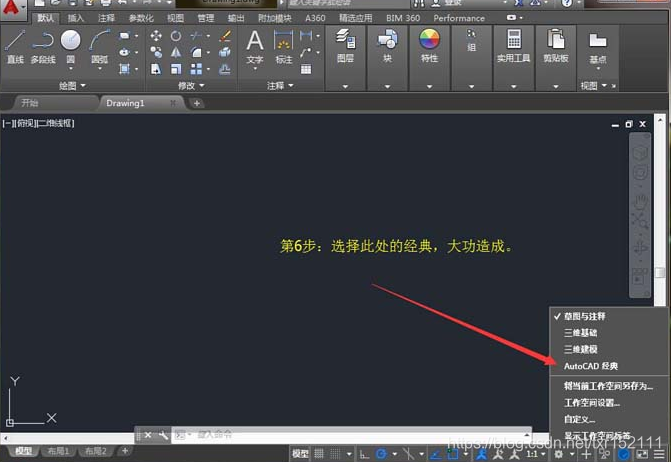671x462 pixels.
Task: Open the 圆弧 arc options dropdown arrow
Action: click(x=100, y=68)
